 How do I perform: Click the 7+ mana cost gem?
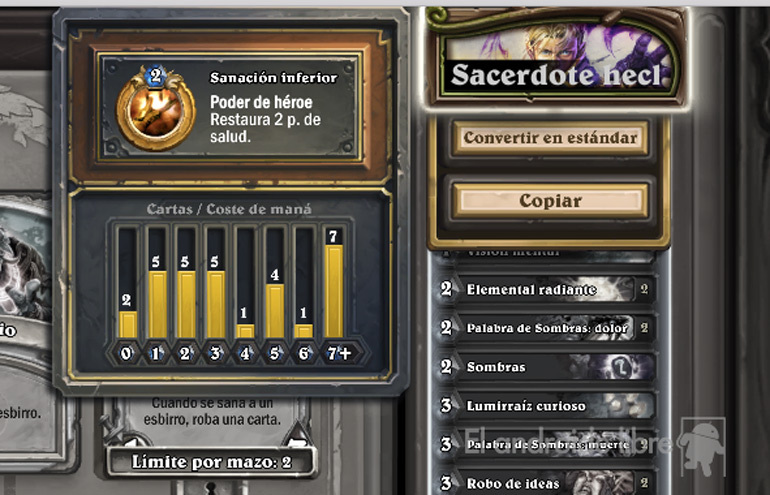tap(338, 353)
